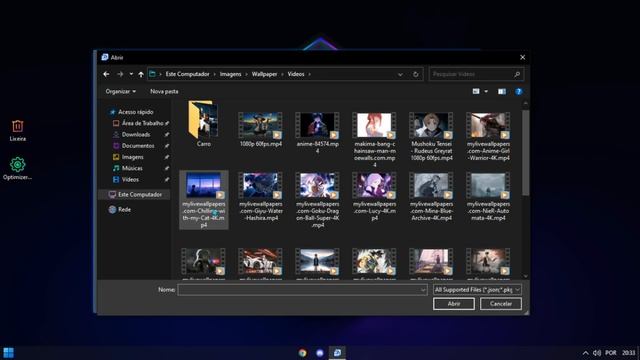Open the Windows Start menu

pyautogui.click(x=9, y=353)
